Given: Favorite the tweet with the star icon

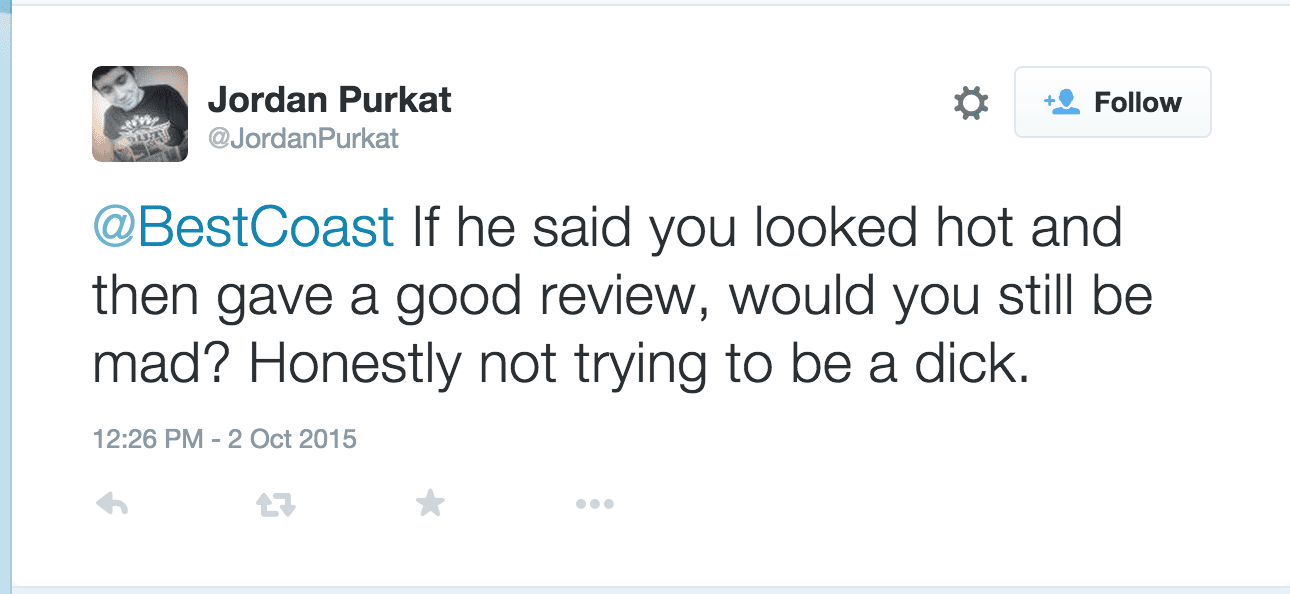Looking at the screenshot, I should [429, 504].
